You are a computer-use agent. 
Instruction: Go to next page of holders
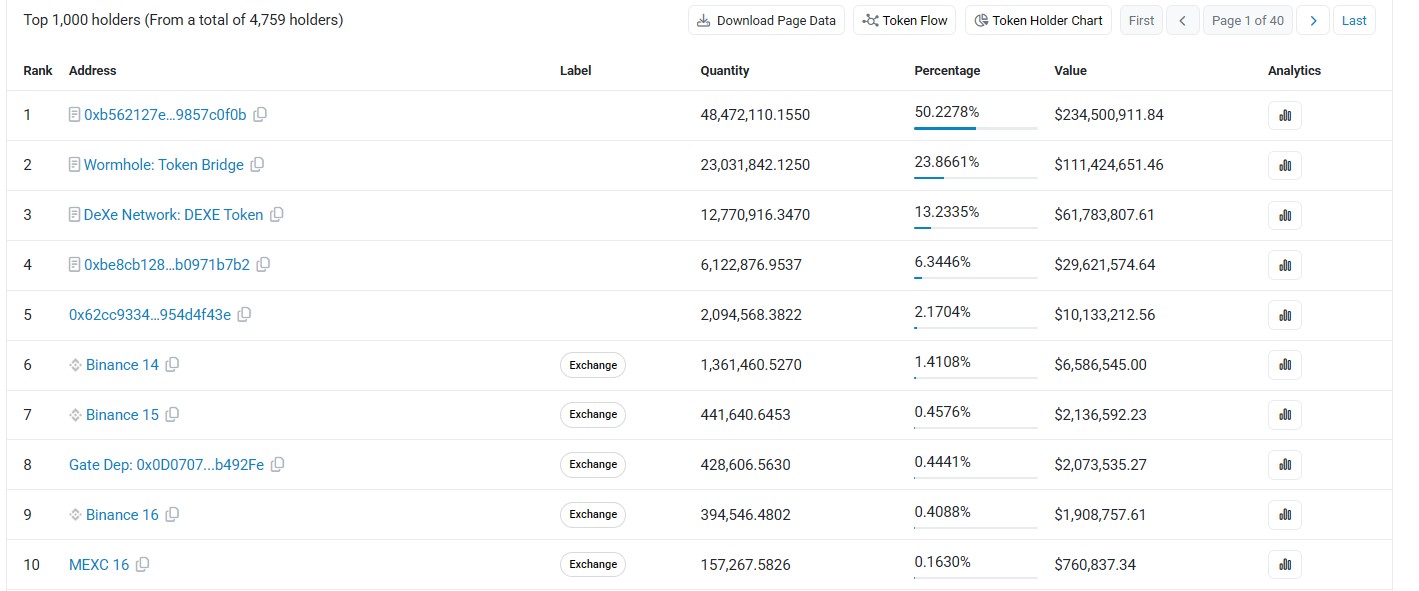point(1313,20)
